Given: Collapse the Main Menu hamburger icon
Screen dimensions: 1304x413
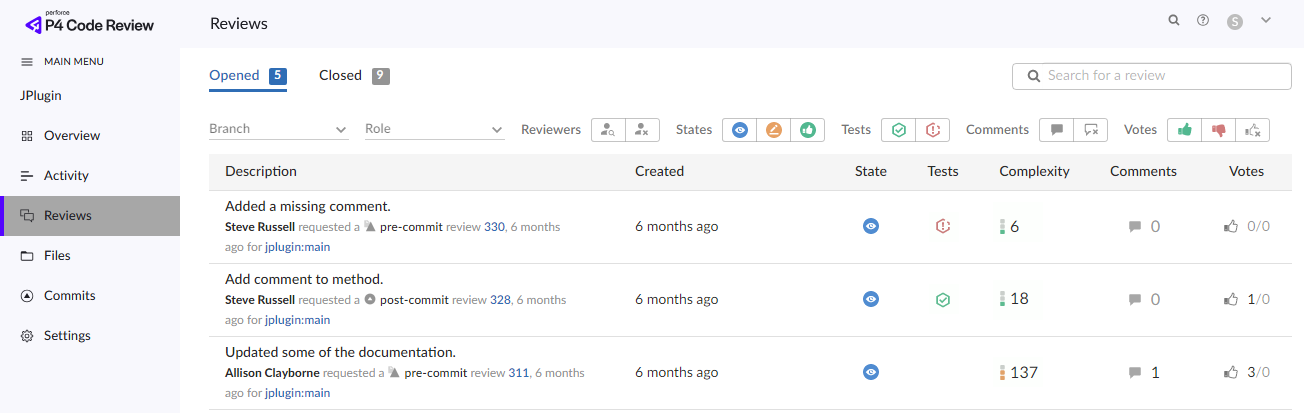Looking at the screenshot, I should click(27, 62).
